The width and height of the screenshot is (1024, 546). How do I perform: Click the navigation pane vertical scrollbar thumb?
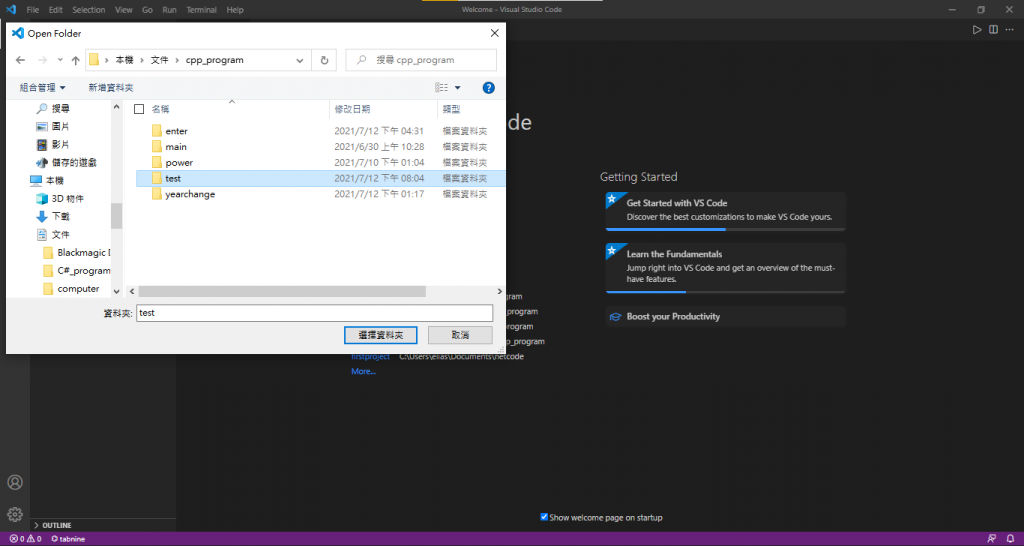click(x=117, y=216)
